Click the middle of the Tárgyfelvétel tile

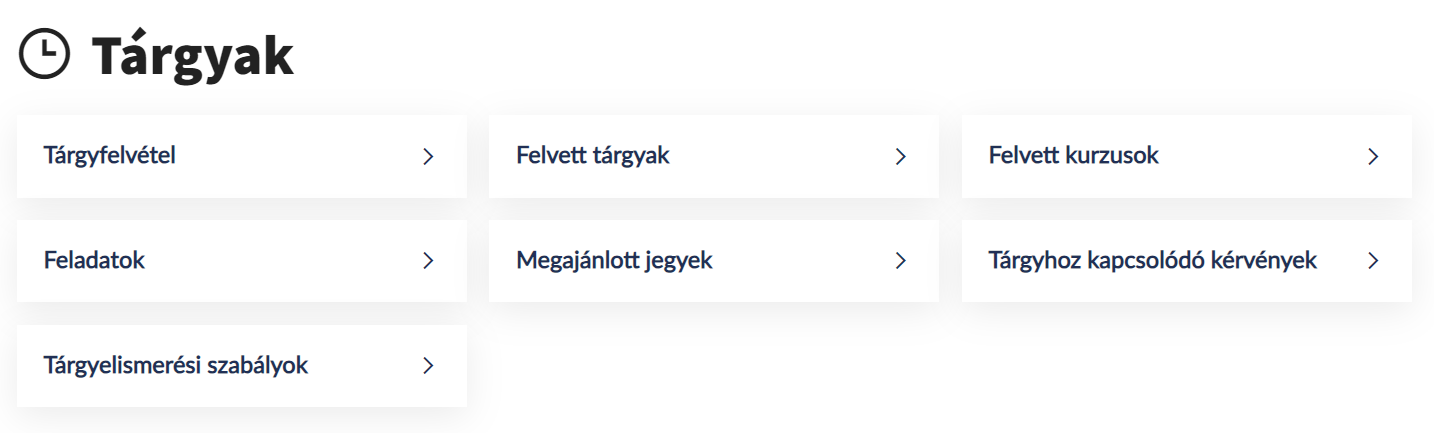(242, 157)
